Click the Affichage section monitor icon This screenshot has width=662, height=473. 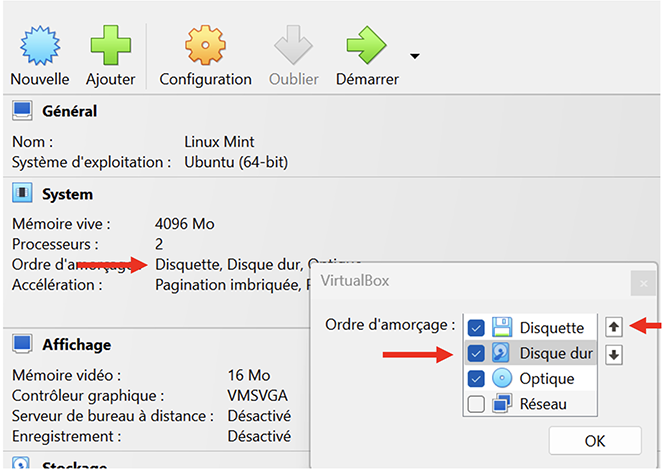click(x=22, y=345)
